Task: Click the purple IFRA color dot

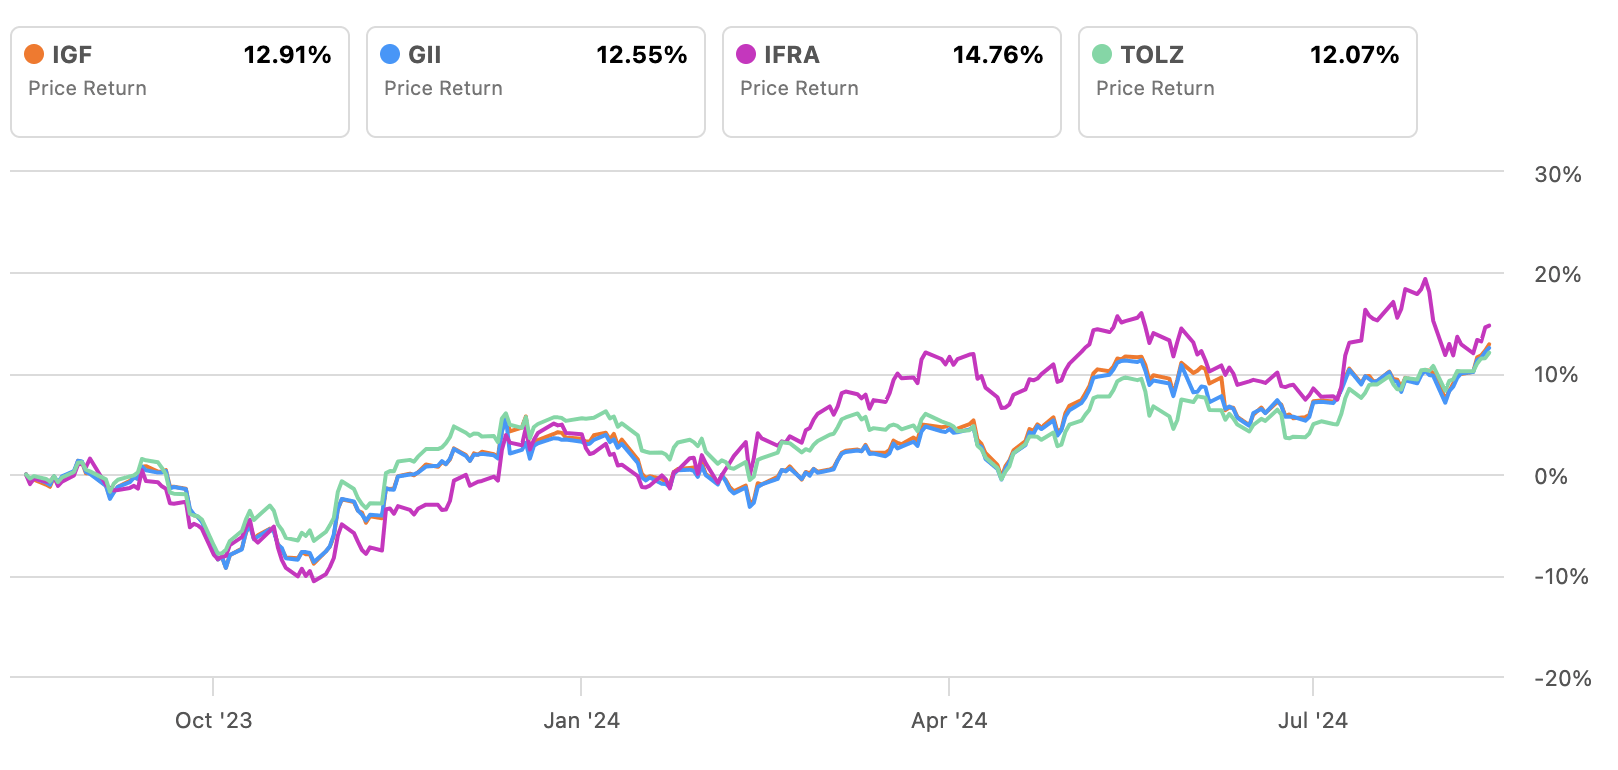Action: click(746, 55)
